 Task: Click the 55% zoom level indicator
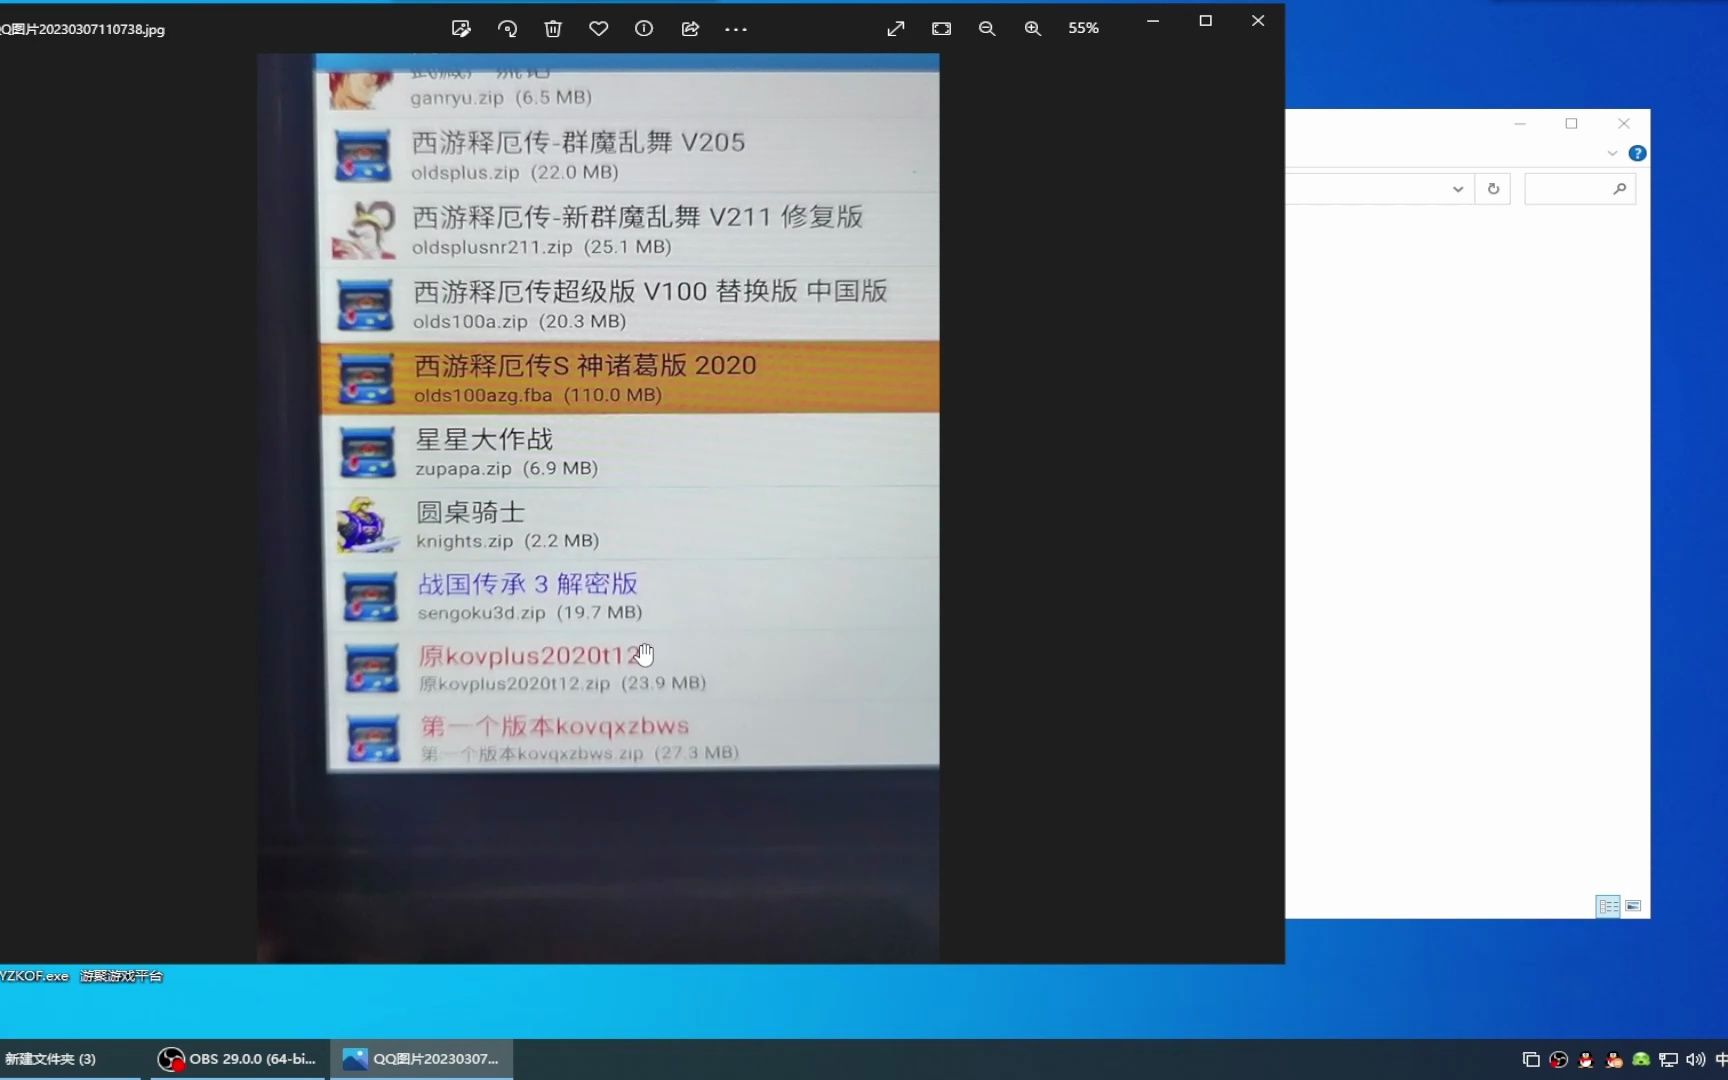(1083, 28)
